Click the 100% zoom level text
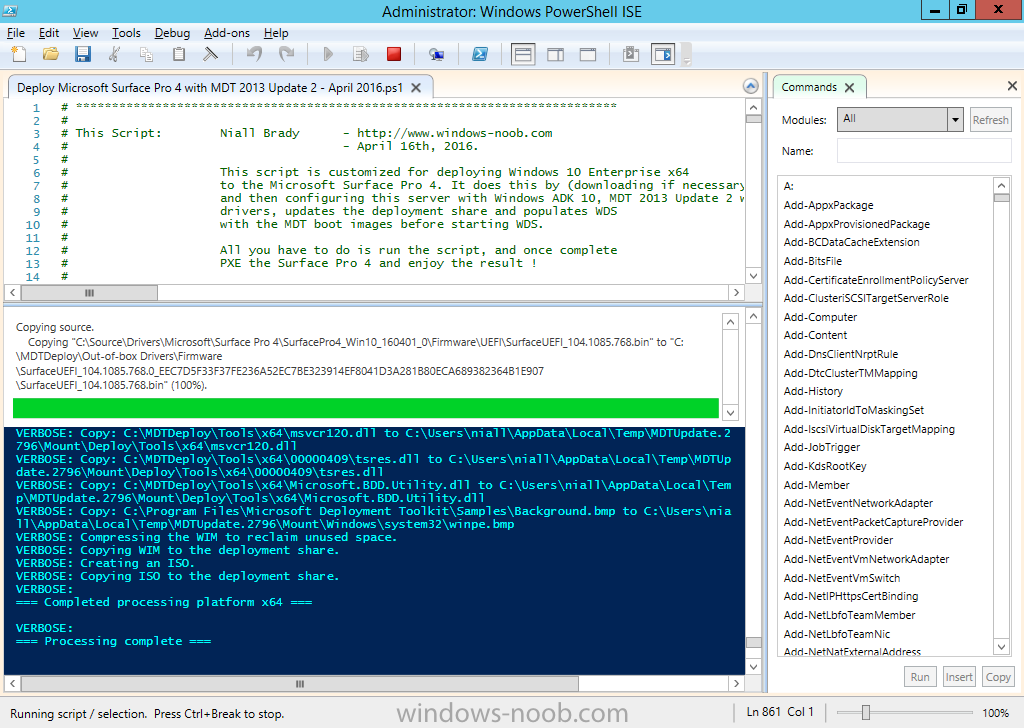 (995, 713)
